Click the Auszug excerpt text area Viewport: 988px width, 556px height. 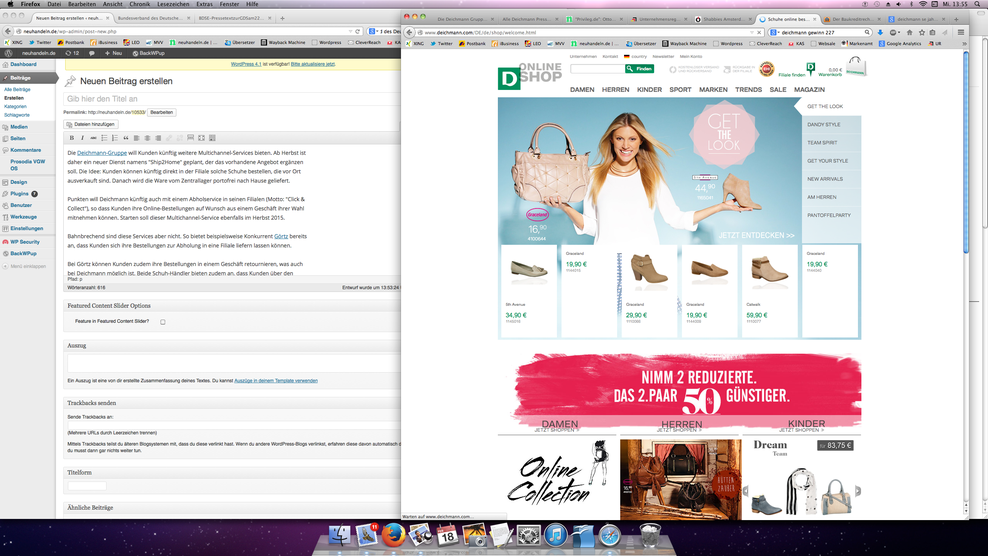coord(234,363)
